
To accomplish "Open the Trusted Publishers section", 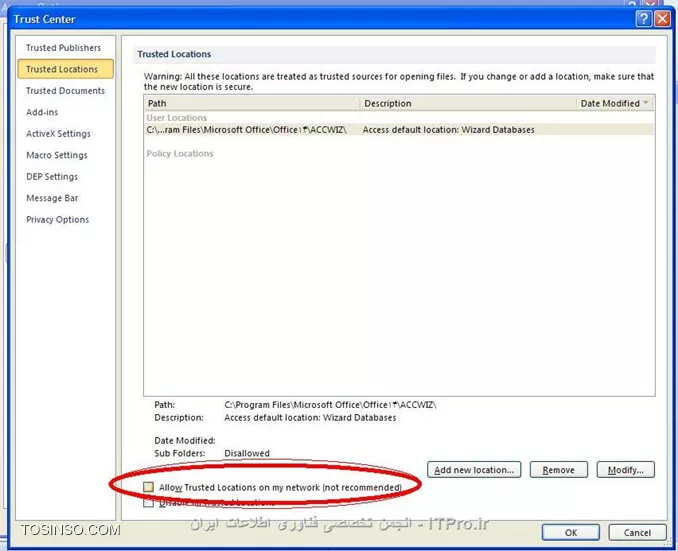I will [63, 48].
